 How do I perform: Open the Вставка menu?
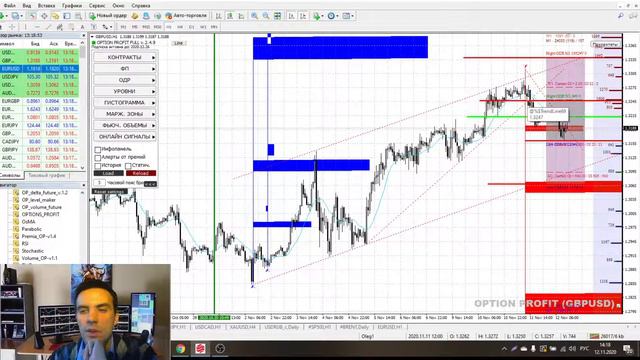tap(46, 6)
